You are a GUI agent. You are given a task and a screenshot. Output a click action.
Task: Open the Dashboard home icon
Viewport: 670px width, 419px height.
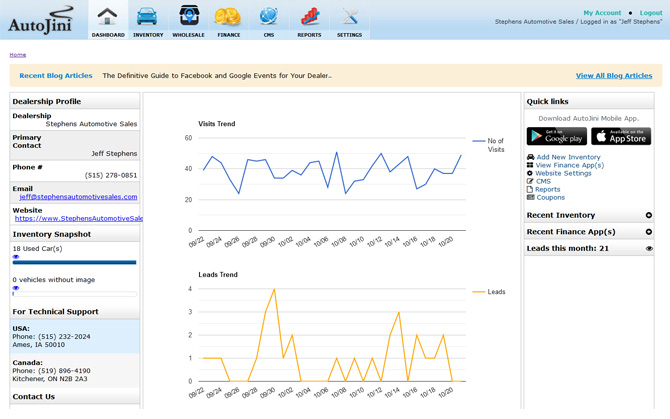[x=107, y=17]
